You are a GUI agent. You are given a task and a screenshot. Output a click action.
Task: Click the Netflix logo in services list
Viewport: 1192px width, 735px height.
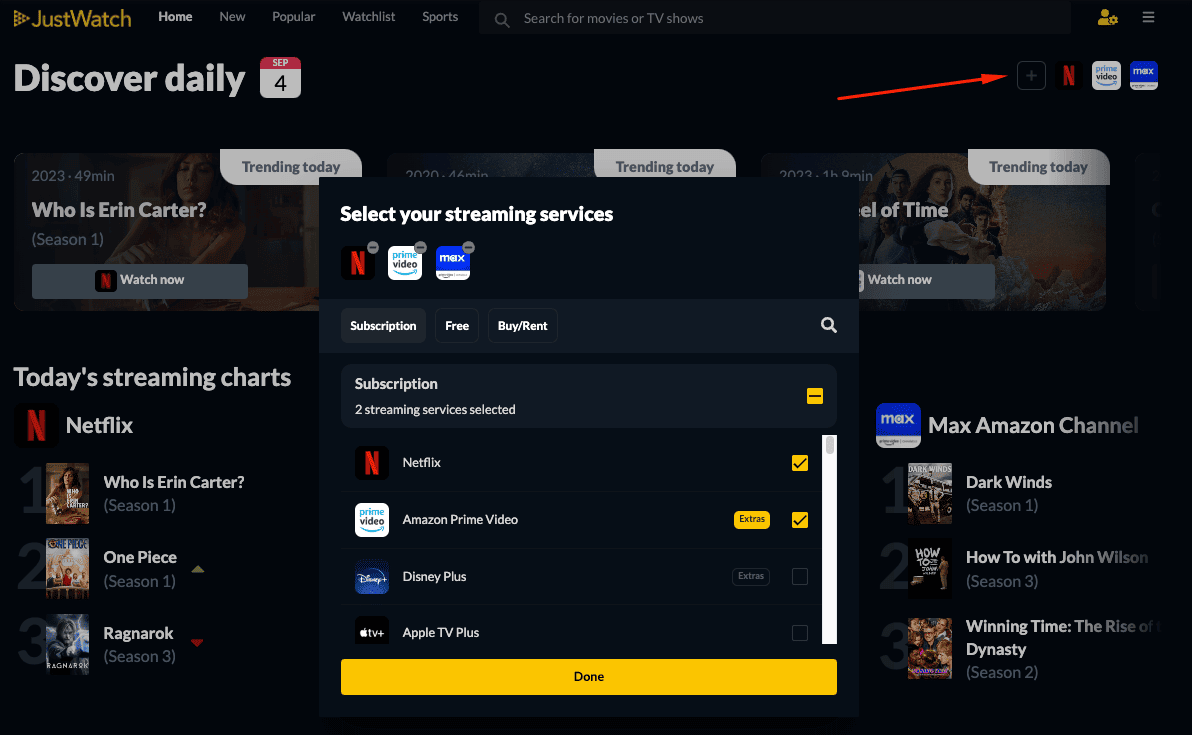(x=372, y=463)
